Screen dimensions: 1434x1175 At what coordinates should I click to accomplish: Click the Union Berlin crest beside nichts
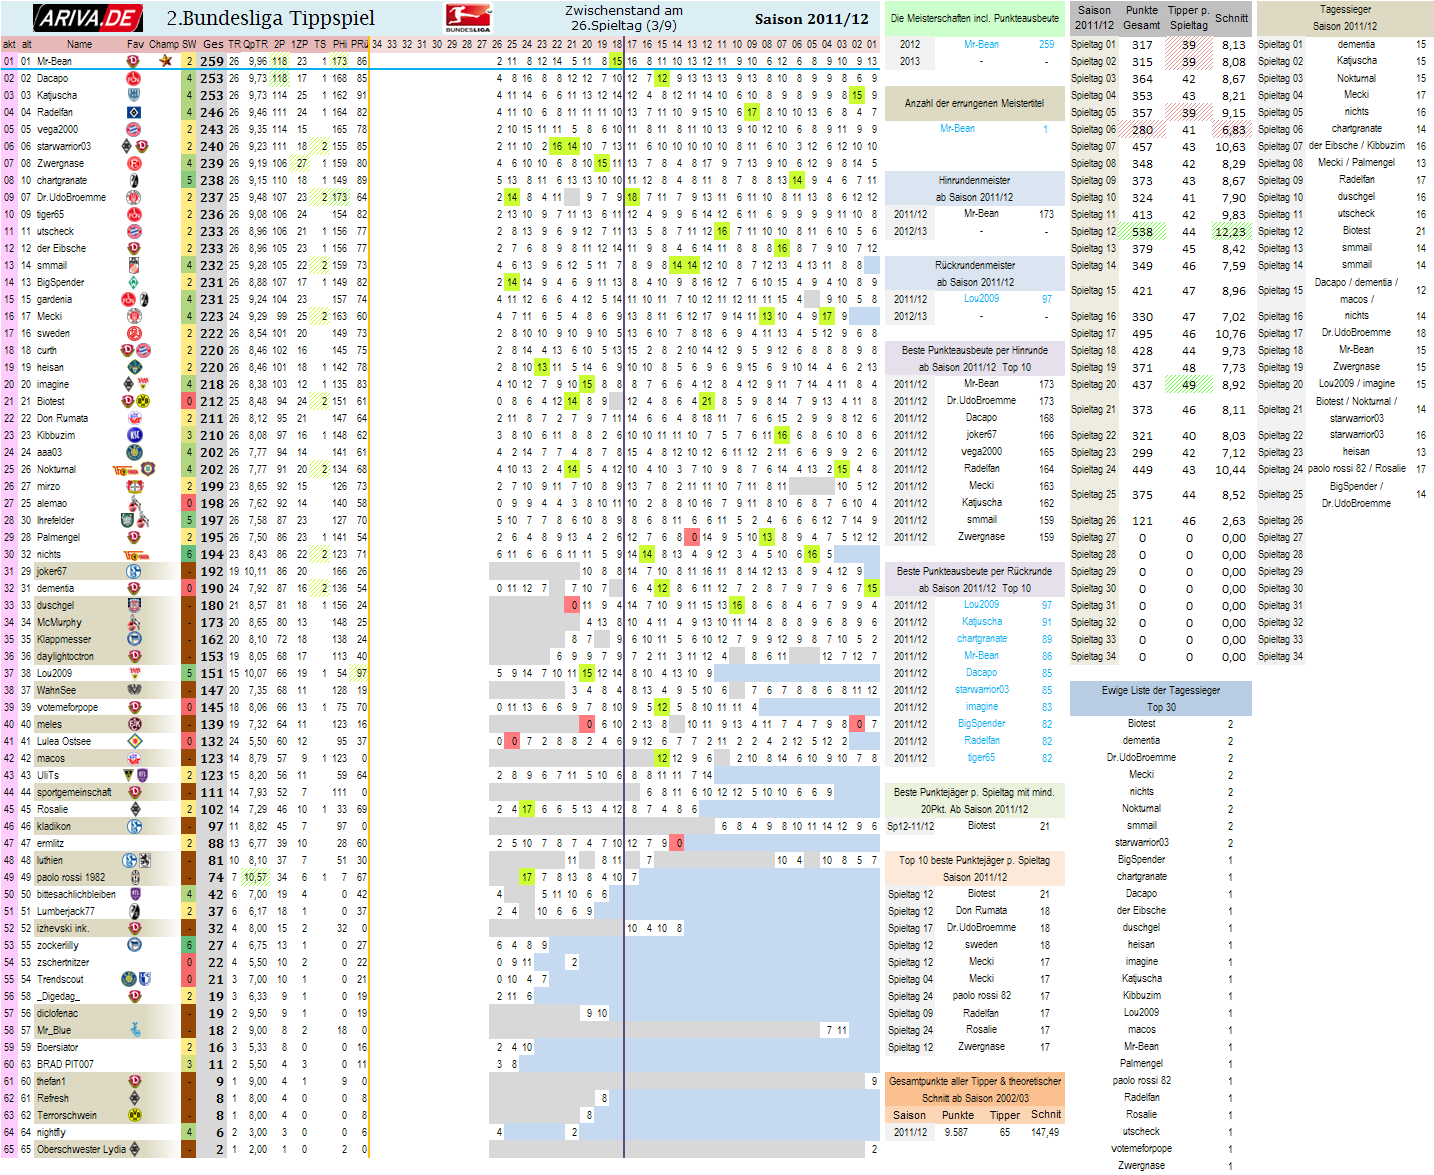point(136,554)
